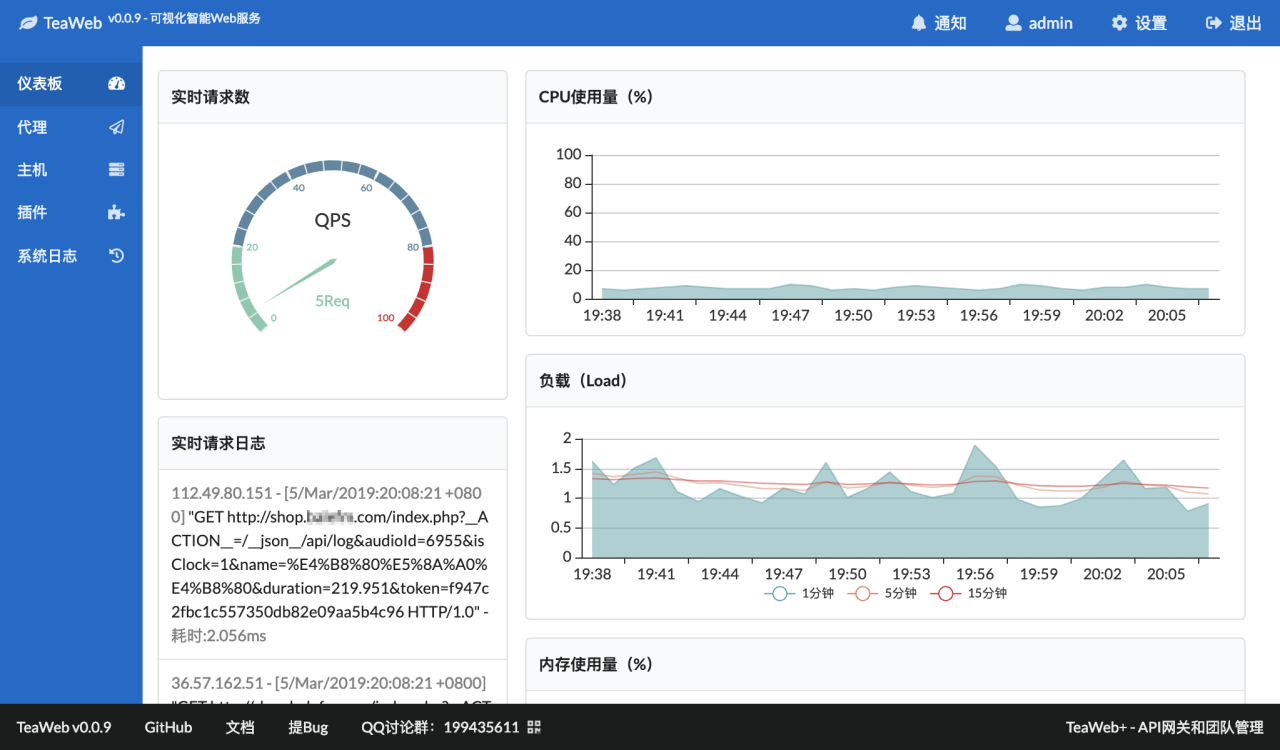Click the QR code icon after QQ群 number

533,728
